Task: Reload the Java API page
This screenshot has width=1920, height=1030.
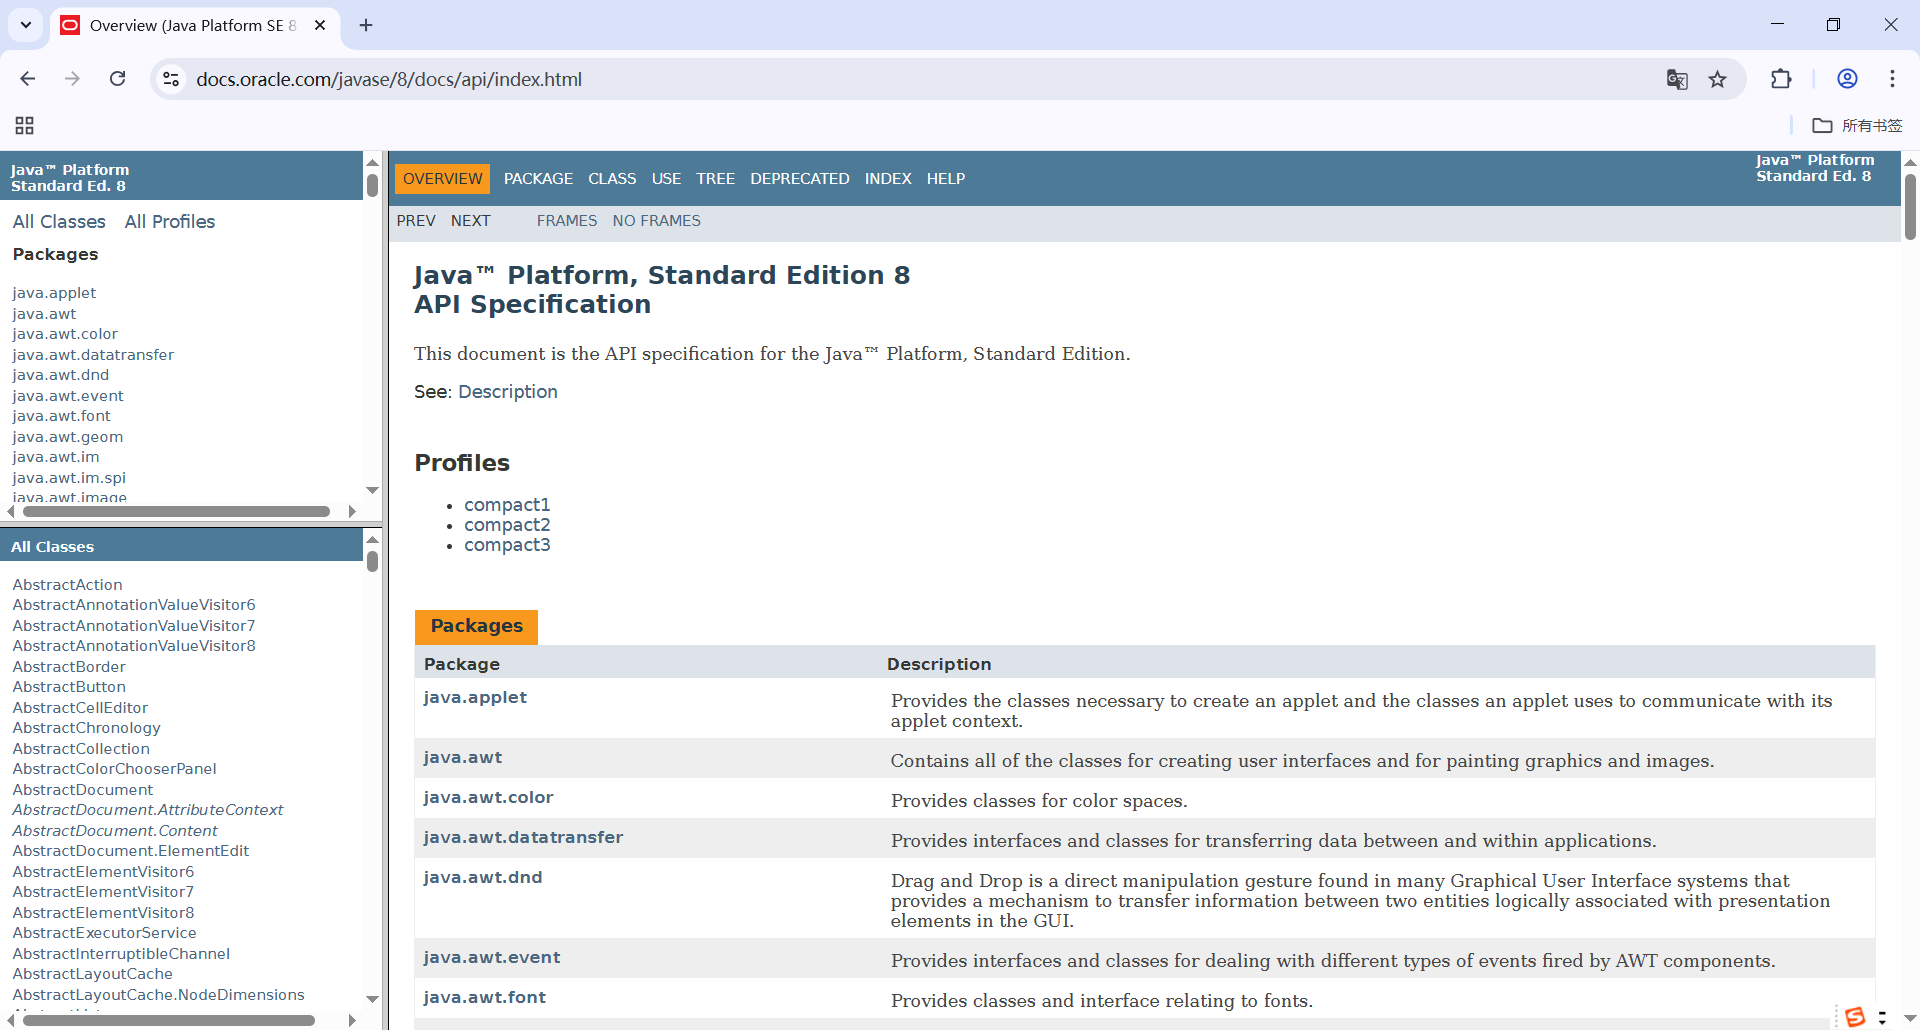Action: pos(117,79)
